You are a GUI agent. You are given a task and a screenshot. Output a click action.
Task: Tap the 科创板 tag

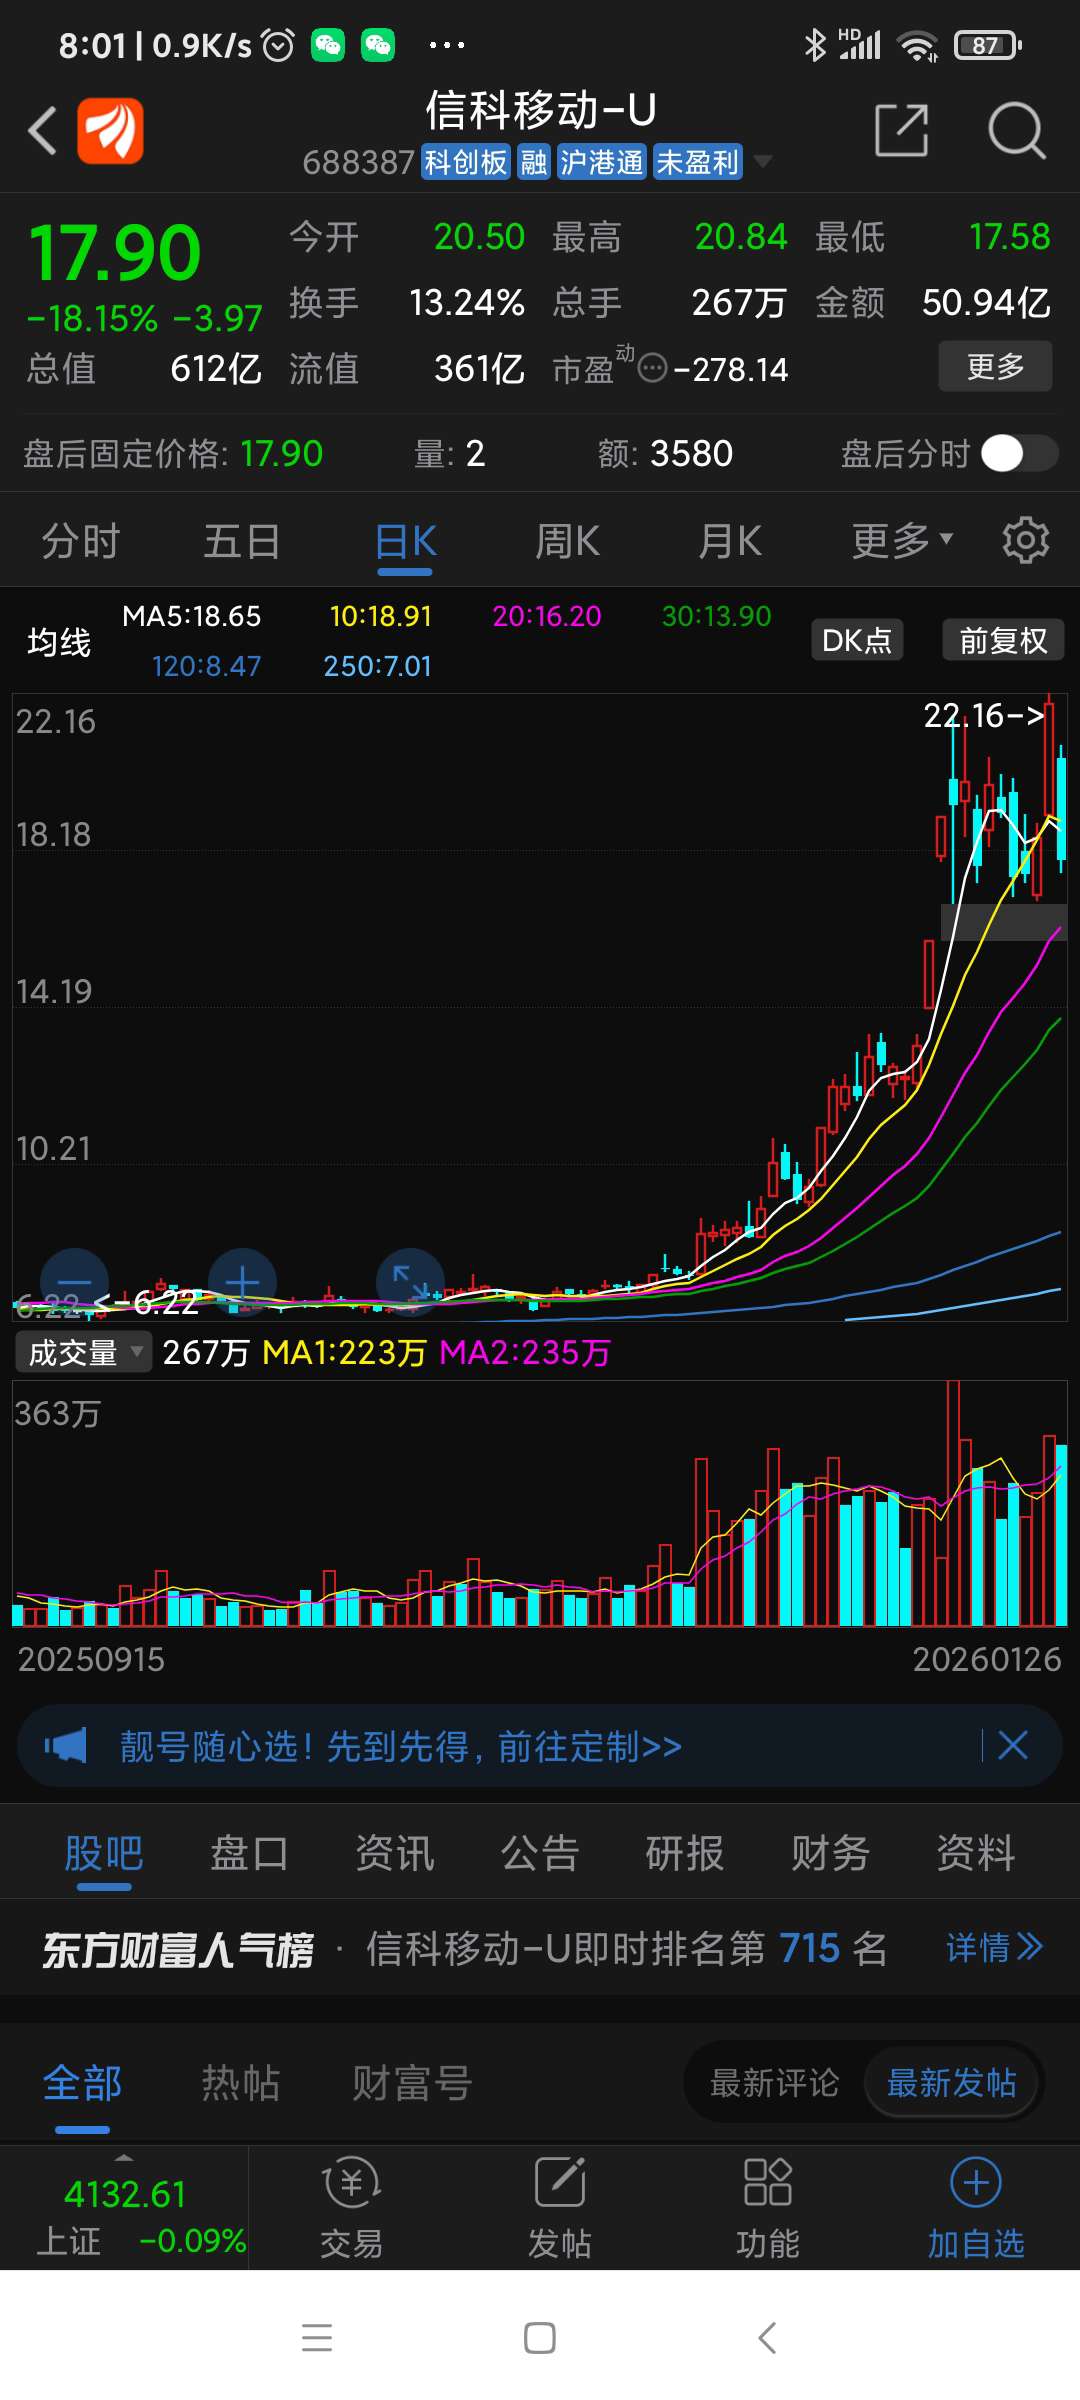(x=466, y=162)
